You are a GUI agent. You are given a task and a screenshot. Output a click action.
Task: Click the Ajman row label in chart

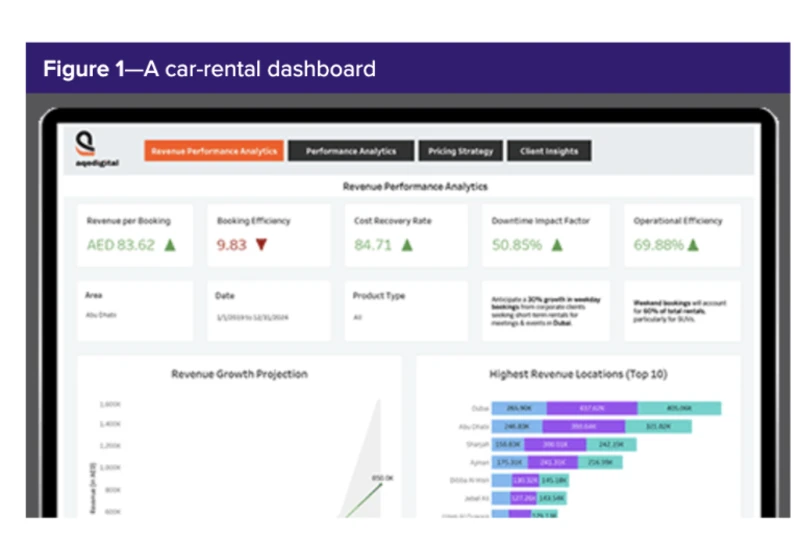(x=479, y=463)
